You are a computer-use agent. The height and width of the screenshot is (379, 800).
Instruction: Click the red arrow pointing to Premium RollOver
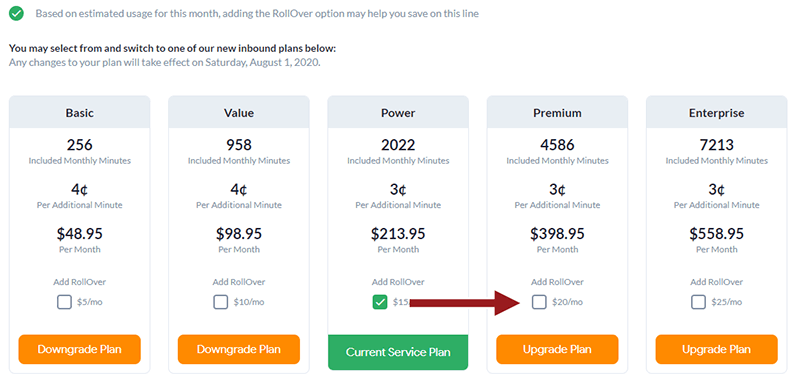465,303
